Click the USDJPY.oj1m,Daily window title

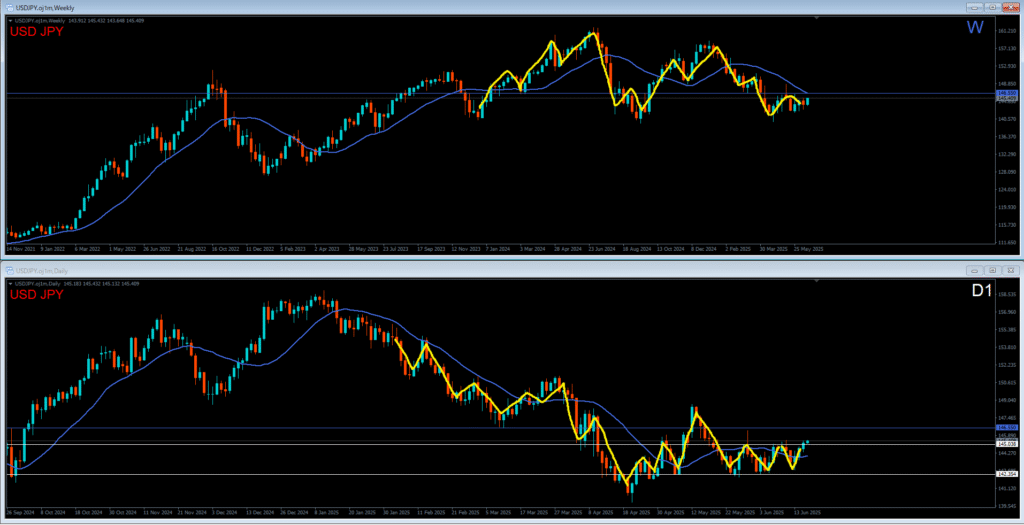[42, 270]
